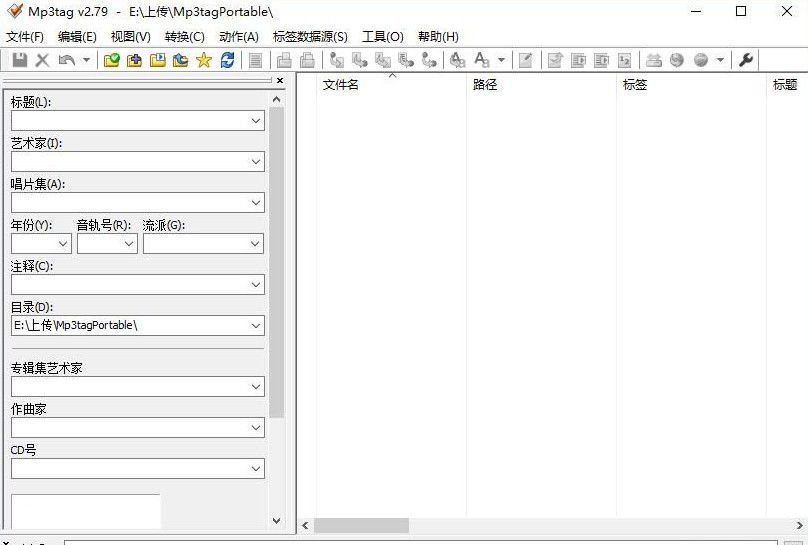Image resolution: width=808 pixels, height=545 pixels.
Task: Click the Add directory folder icon
Action: 134,60
